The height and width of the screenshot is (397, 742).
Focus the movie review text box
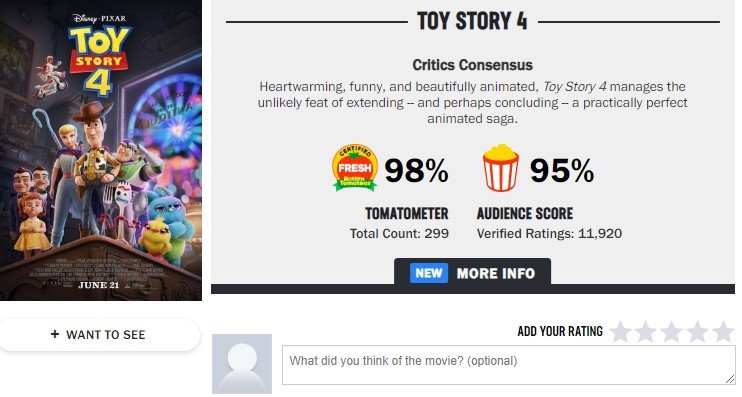tap(508, 365)
